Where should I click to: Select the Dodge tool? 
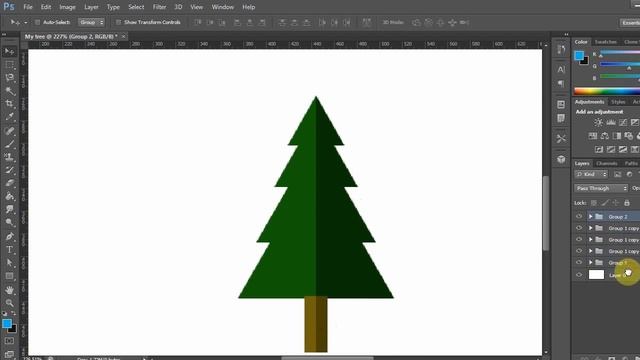click(x=9, y=222)
